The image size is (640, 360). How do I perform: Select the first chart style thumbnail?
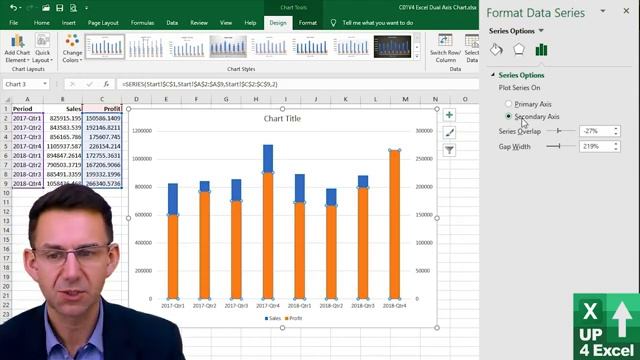coord(105,47)
